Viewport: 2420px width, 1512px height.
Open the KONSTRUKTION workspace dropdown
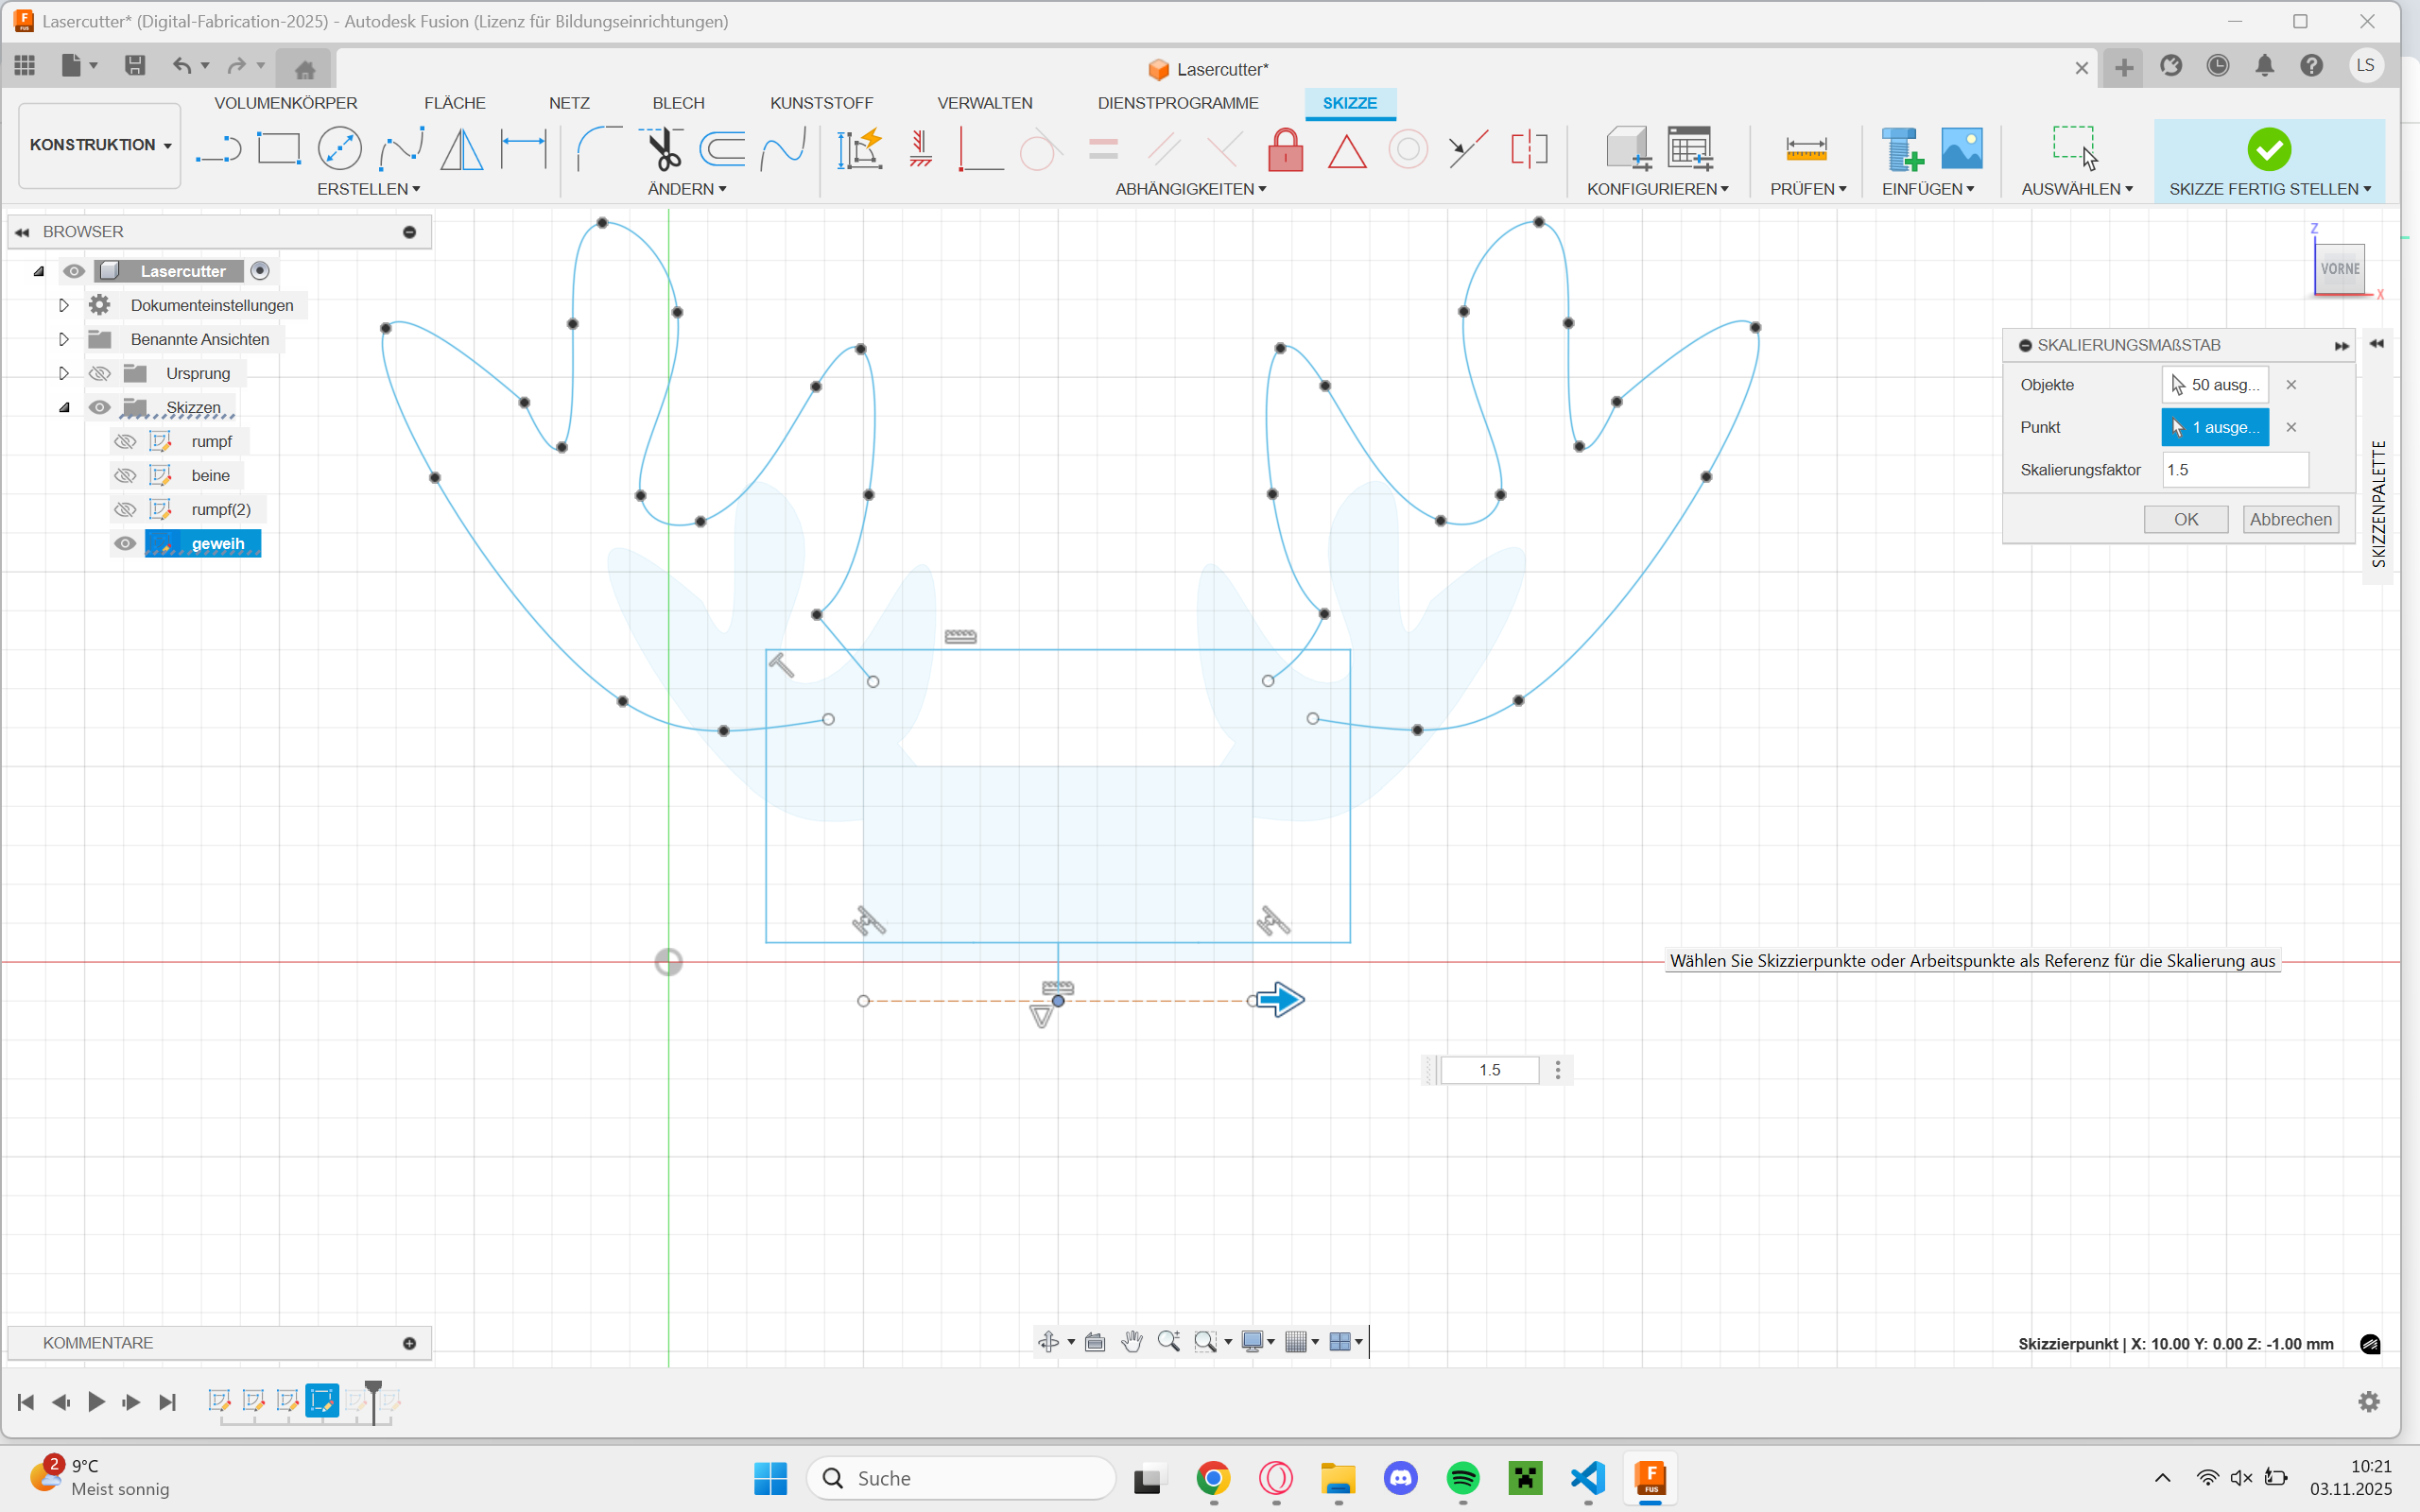click(x=100, y=145)
